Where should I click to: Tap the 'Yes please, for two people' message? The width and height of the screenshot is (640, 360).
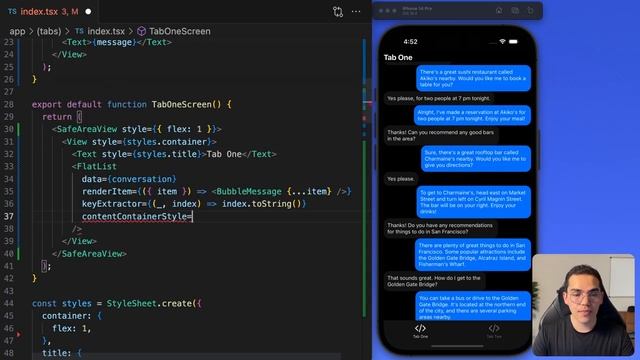click(439, 98)
